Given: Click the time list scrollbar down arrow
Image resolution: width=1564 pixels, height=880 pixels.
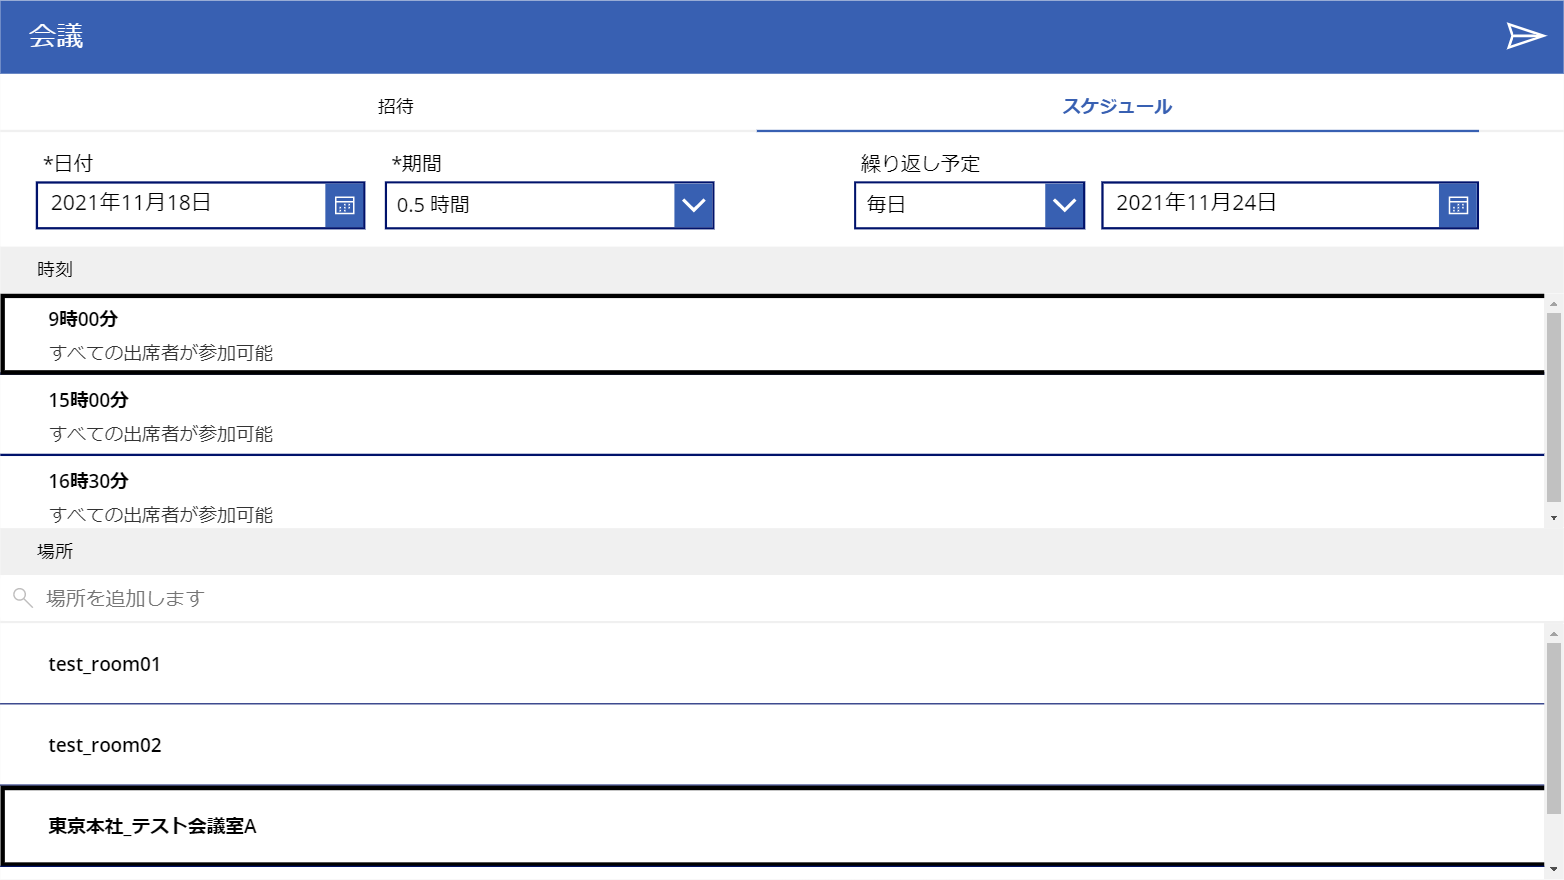Looking at the screenshot, I should point(1554,518).
